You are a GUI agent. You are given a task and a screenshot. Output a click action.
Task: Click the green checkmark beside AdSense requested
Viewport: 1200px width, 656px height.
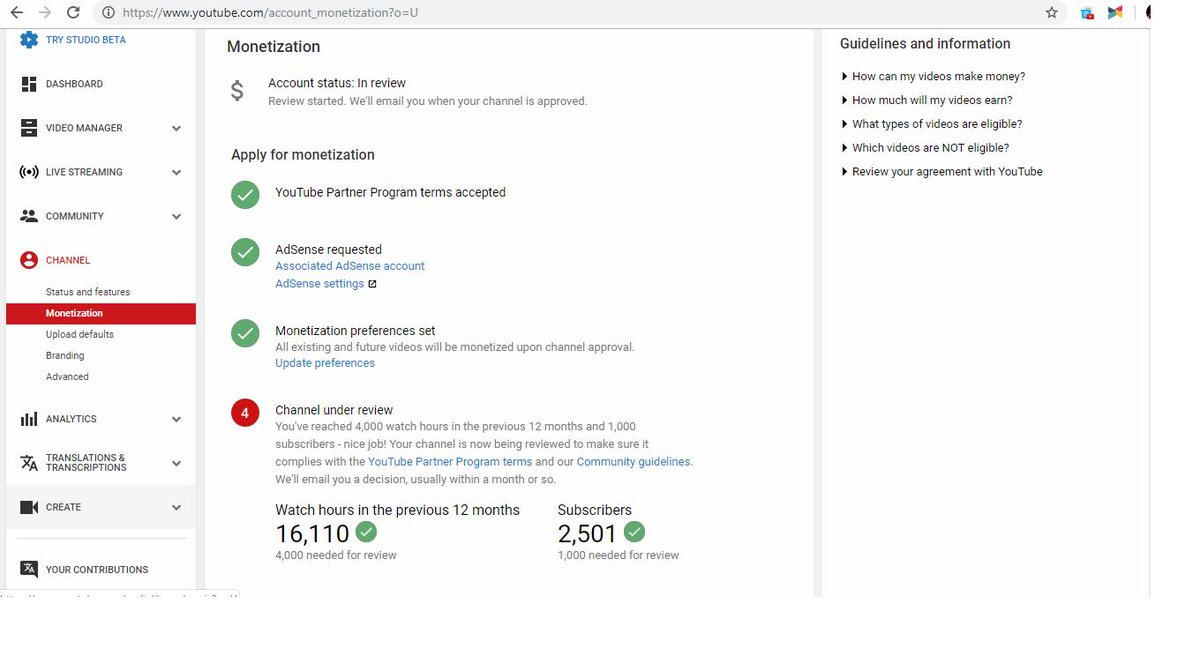[245, 252]
